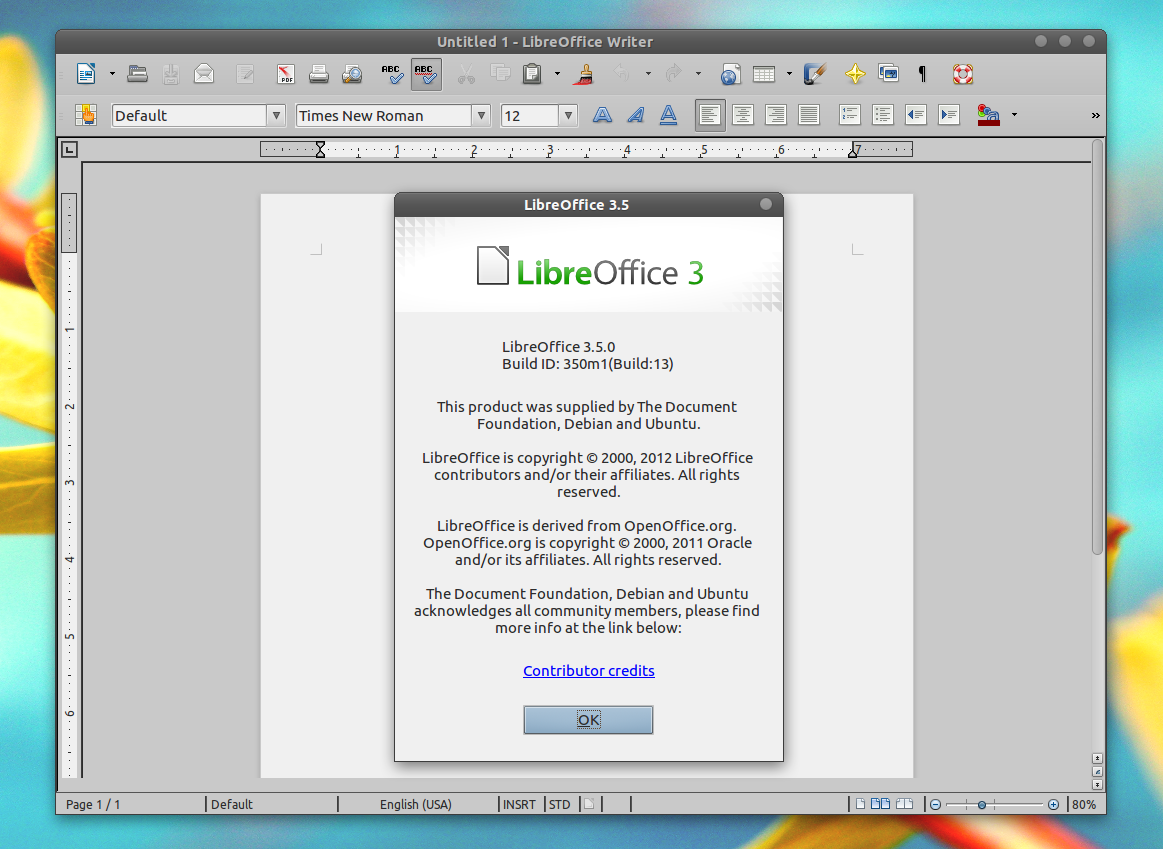1163x849 pixels.
Task: Toggle Bold formatting
Action: pyautogui.click(x=602, y=115)
